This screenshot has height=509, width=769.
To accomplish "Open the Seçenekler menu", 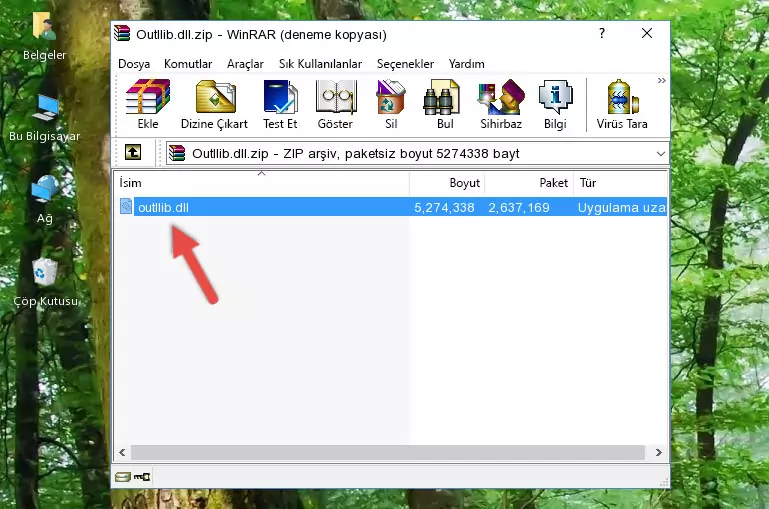I will tap(405, 64).
